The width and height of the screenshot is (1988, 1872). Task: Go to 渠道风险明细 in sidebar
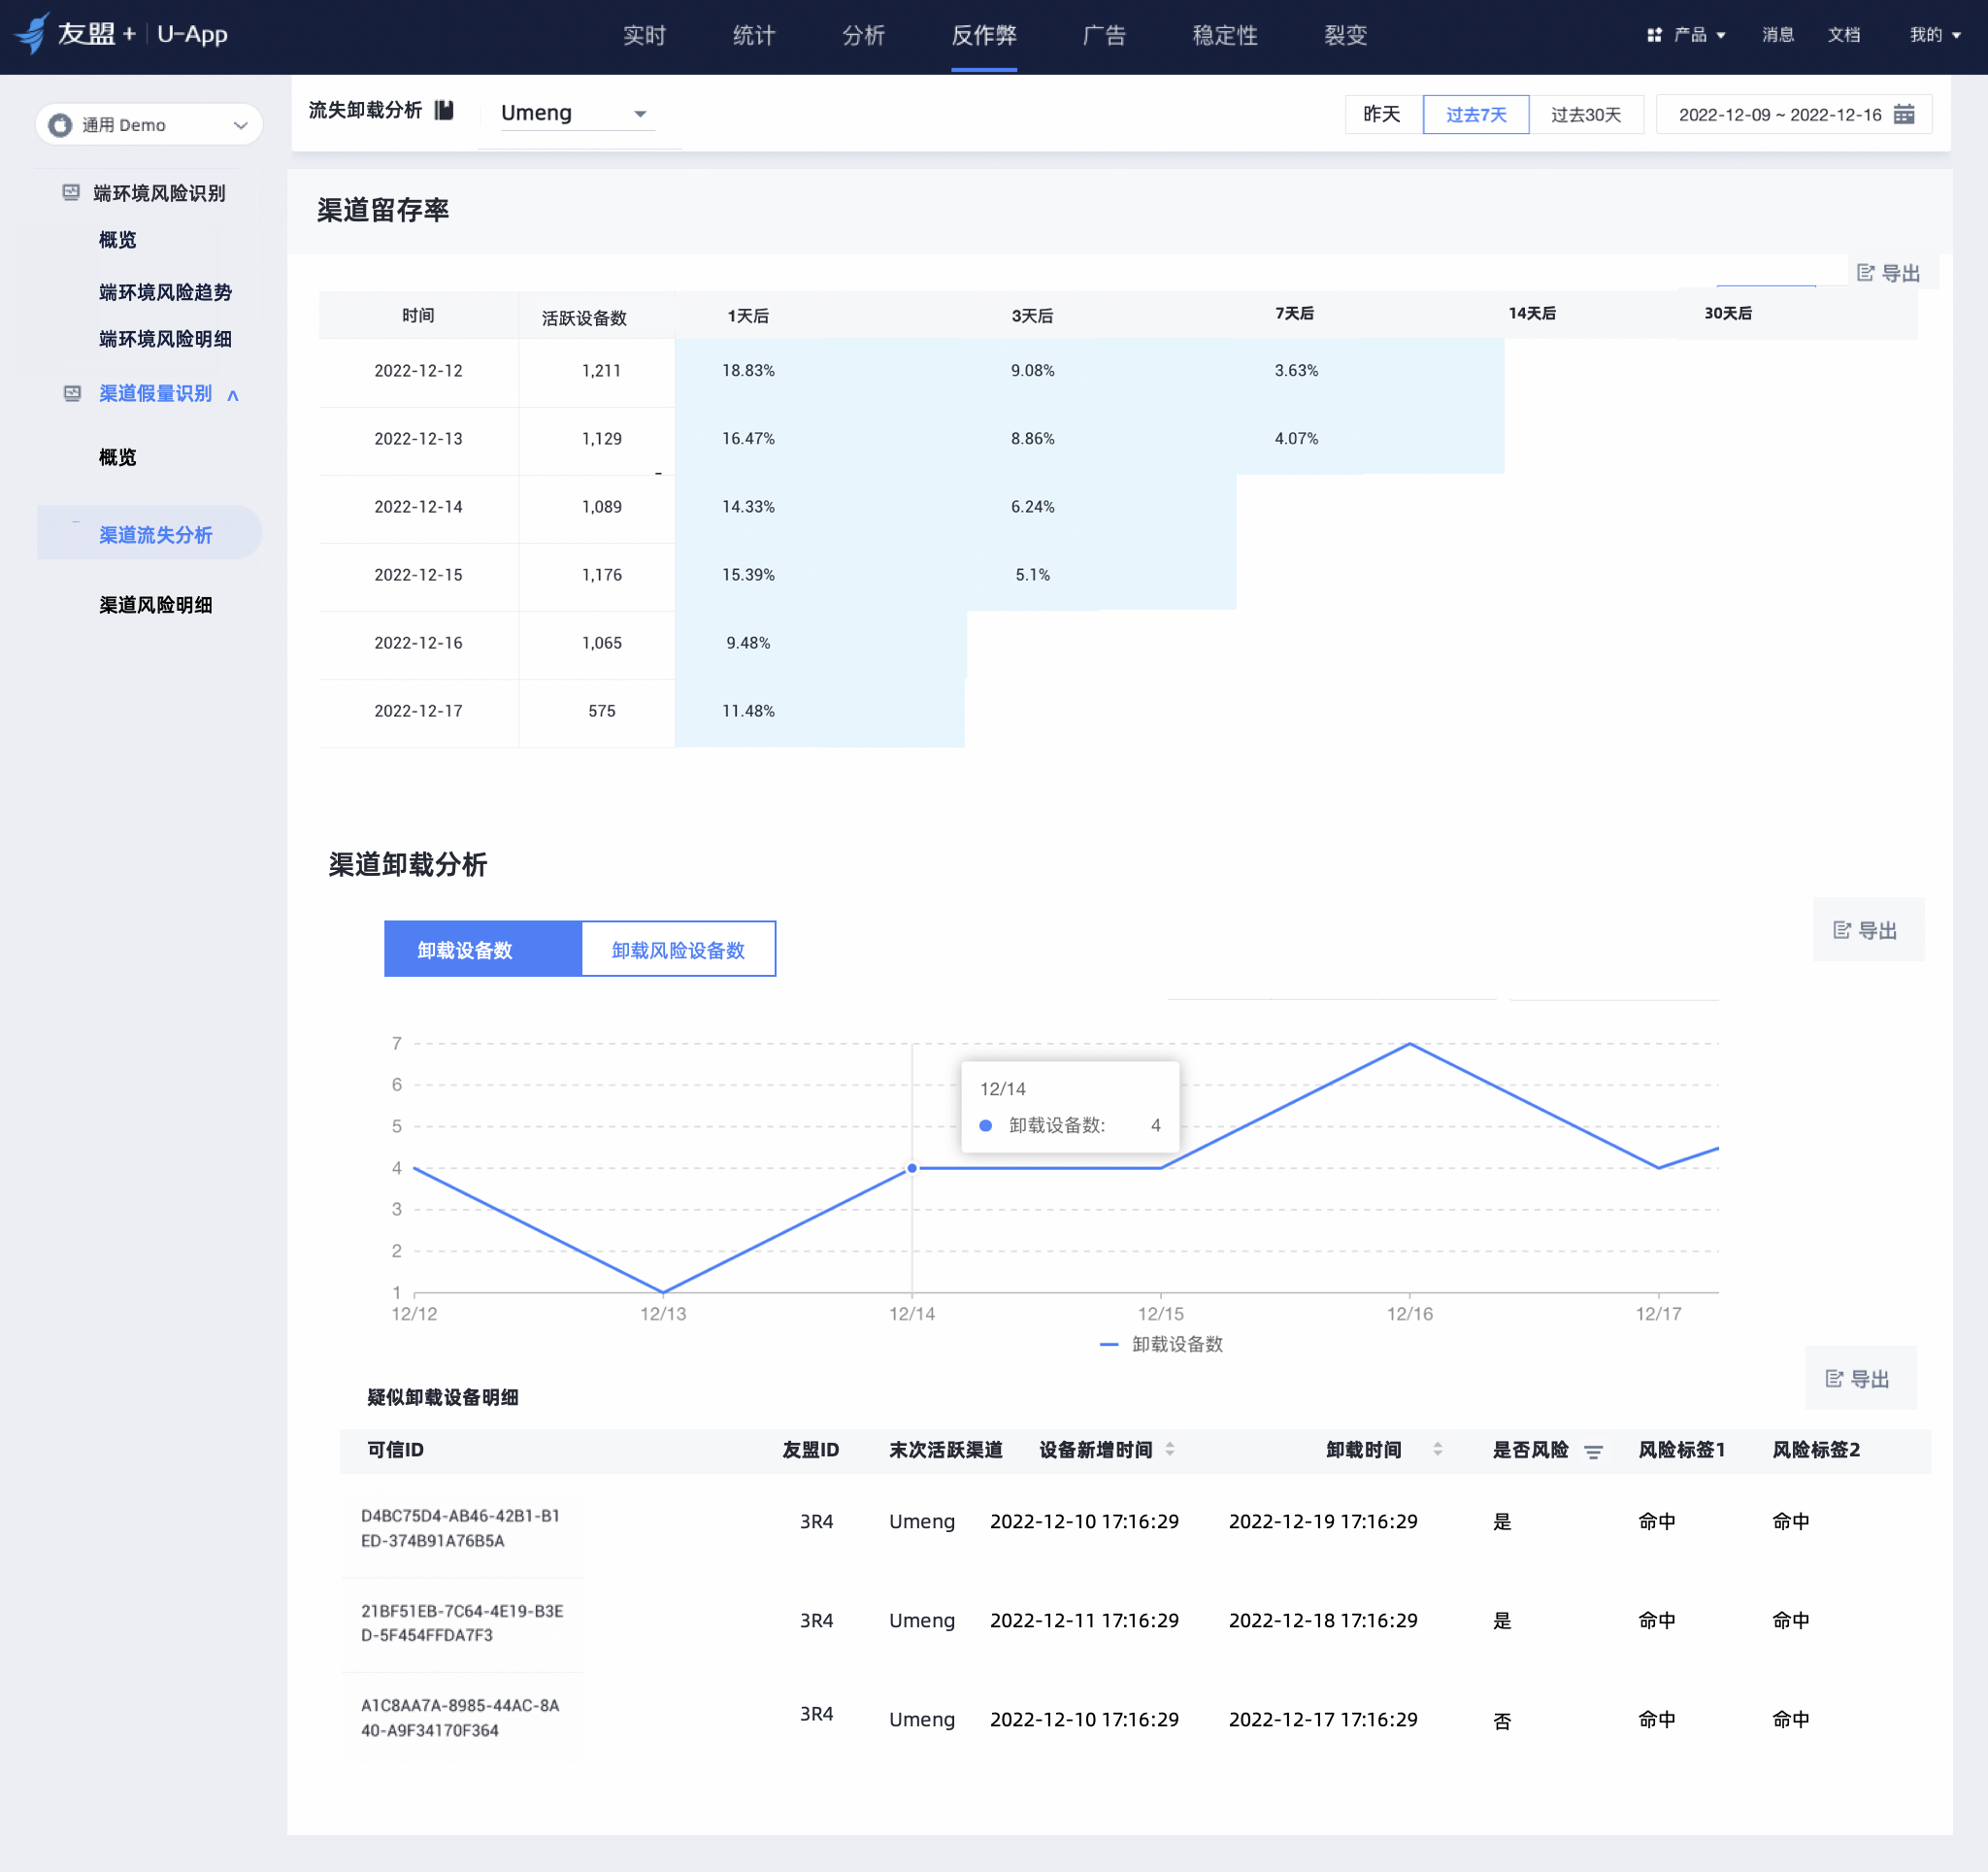[156, 605]
